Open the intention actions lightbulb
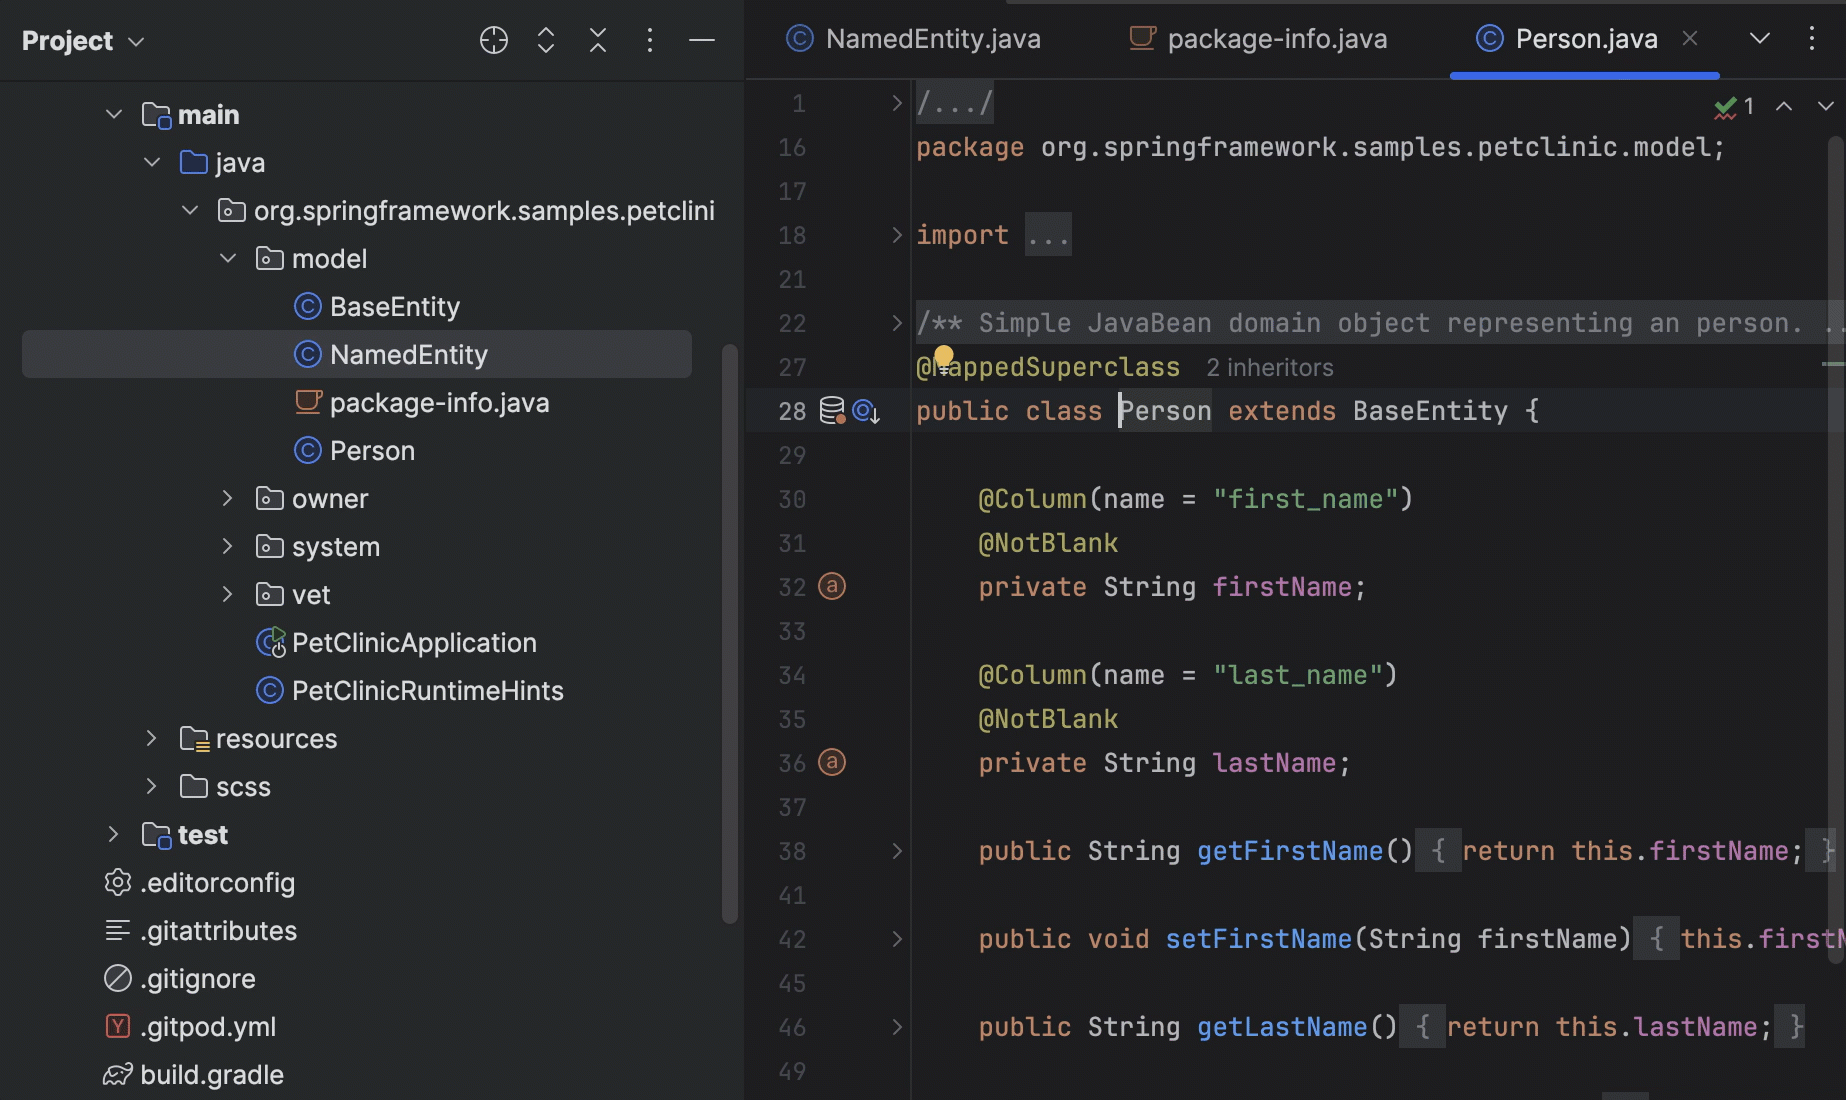 (x=944, y=355)
